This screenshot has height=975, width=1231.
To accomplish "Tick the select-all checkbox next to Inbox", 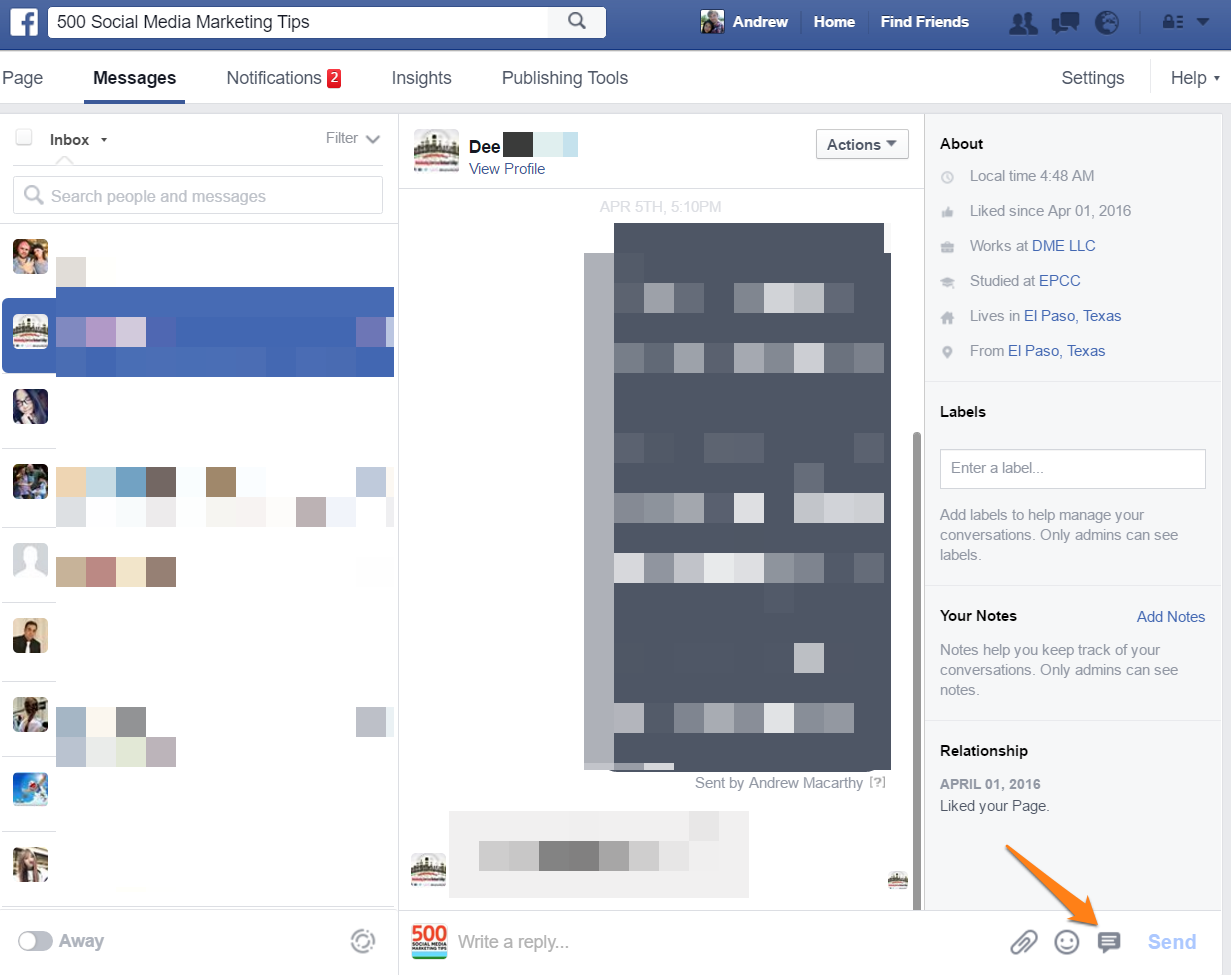I will pyautogui.click(x=24, y=138).
